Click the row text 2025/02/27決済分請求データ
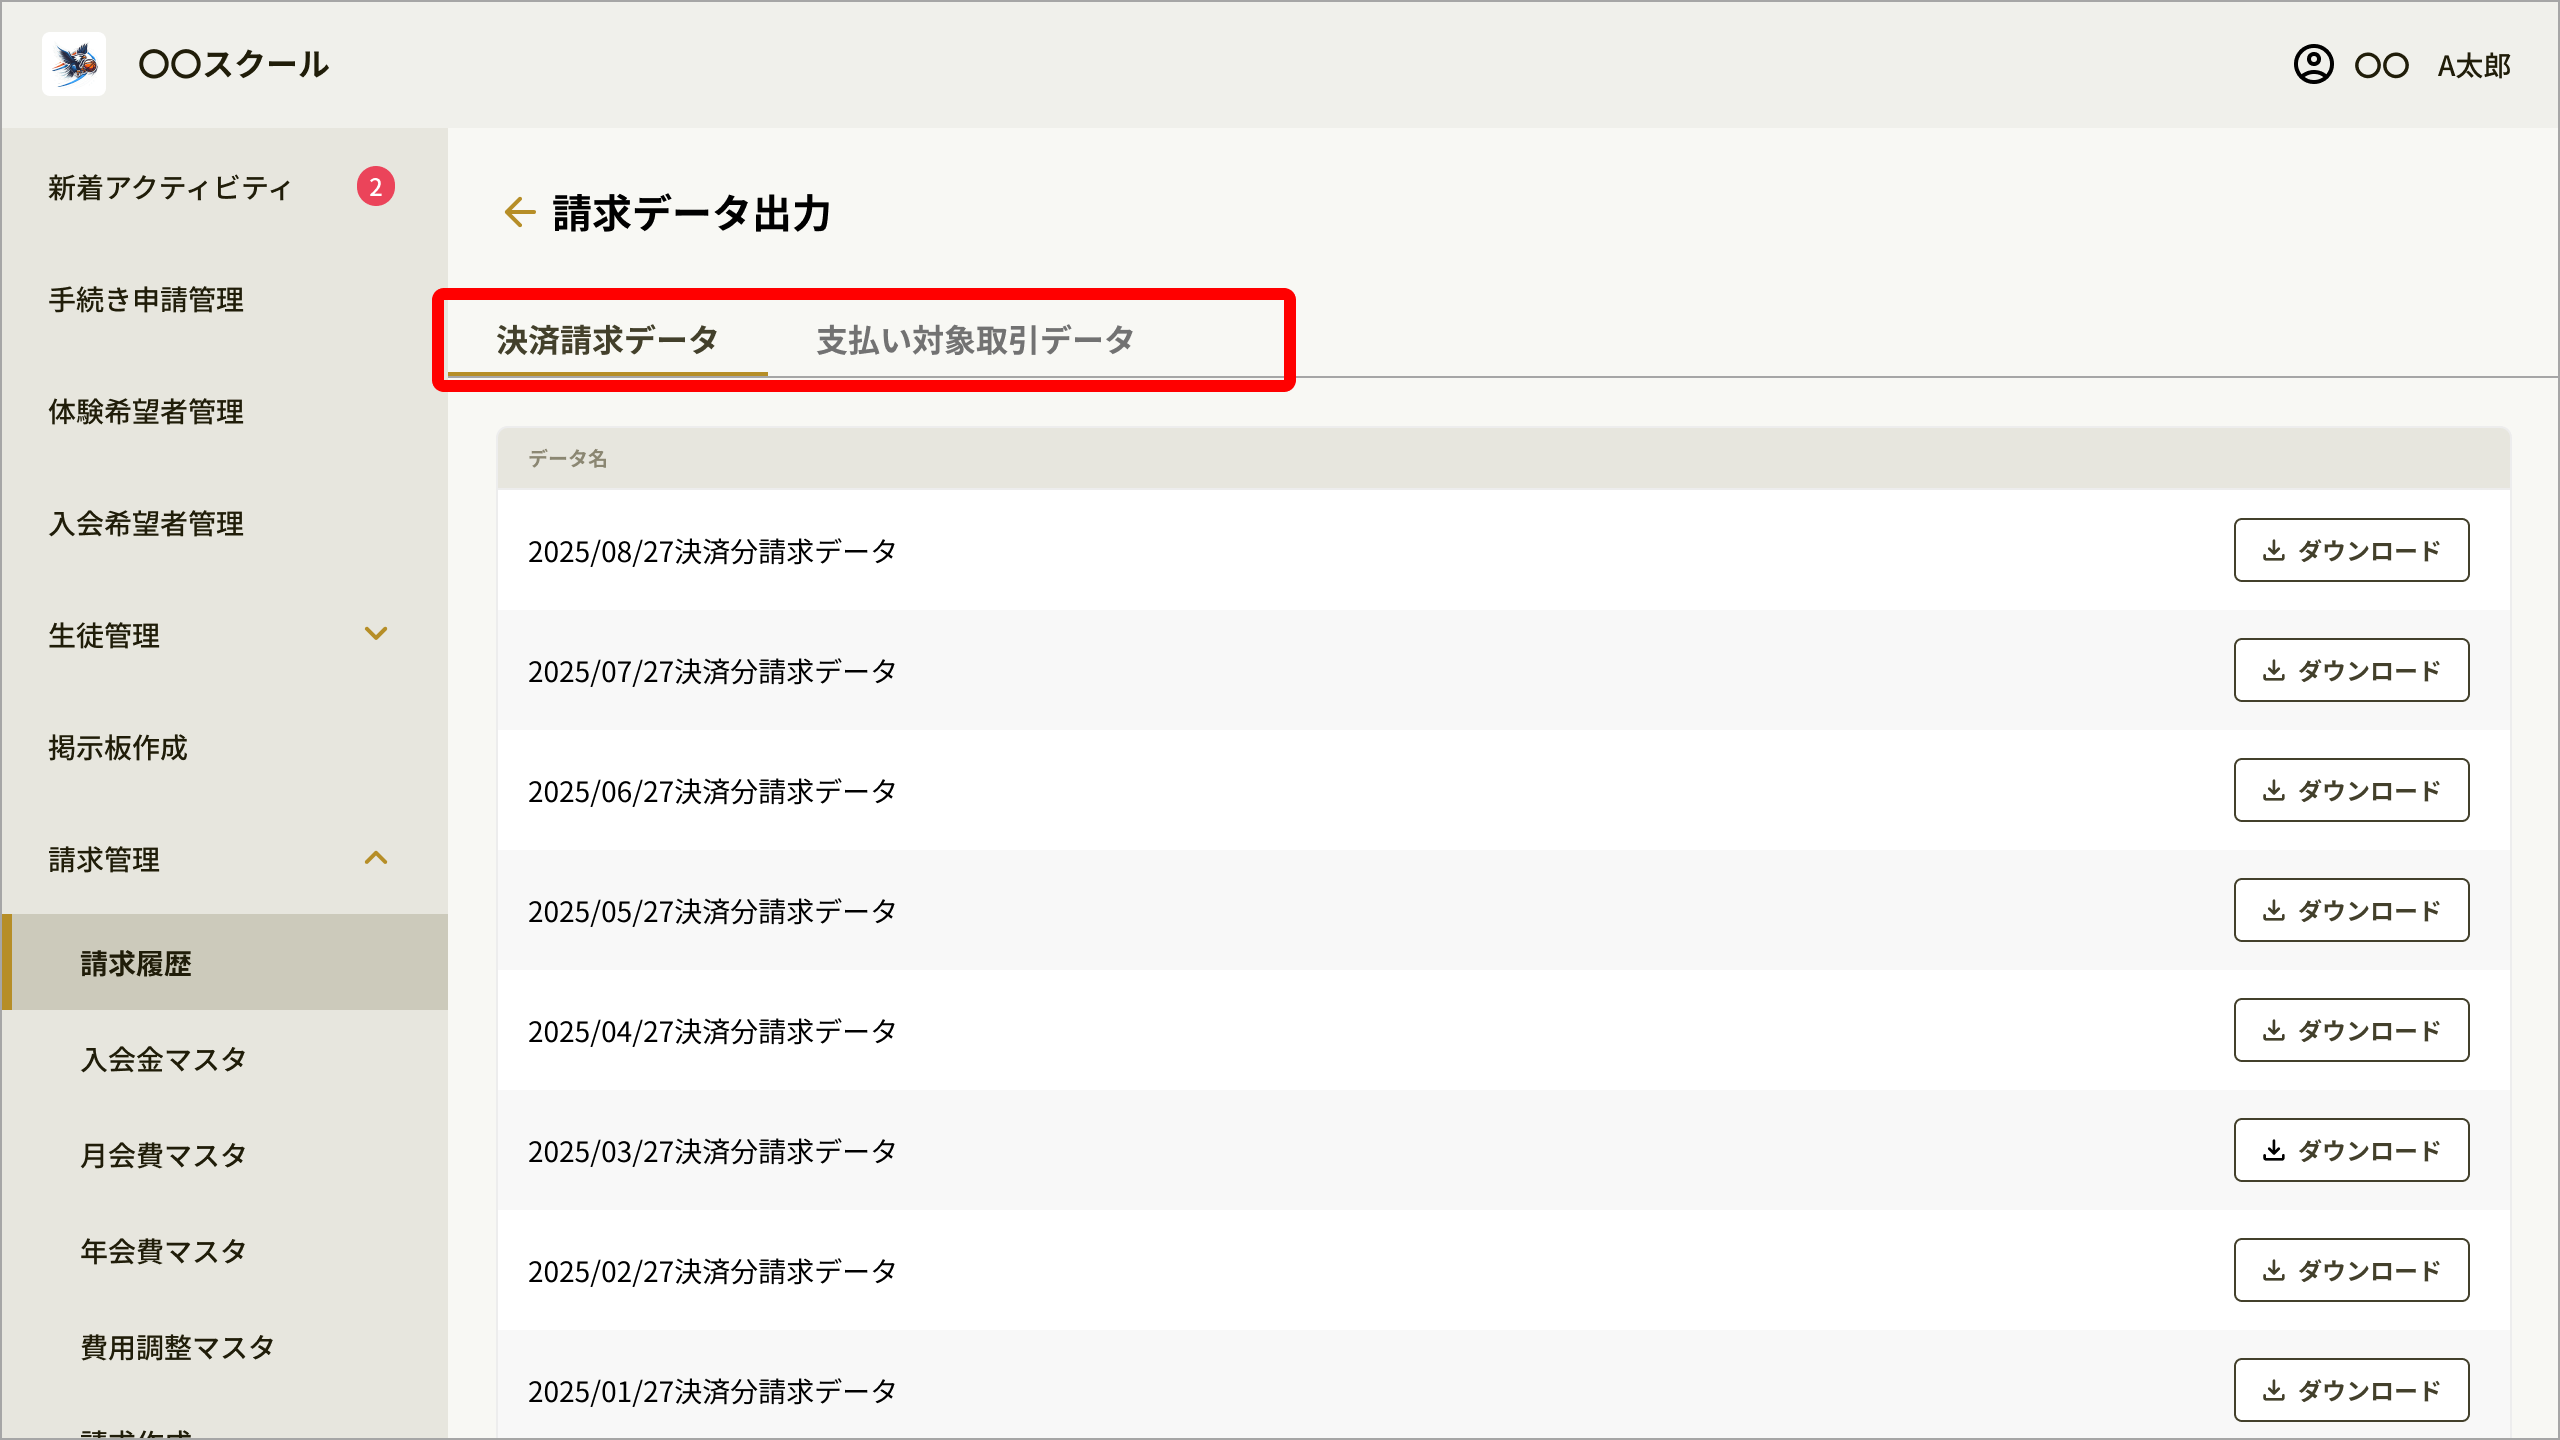Viewport: 2560px width, 1440px height. pyautogui.click(x=712, y=1271)
